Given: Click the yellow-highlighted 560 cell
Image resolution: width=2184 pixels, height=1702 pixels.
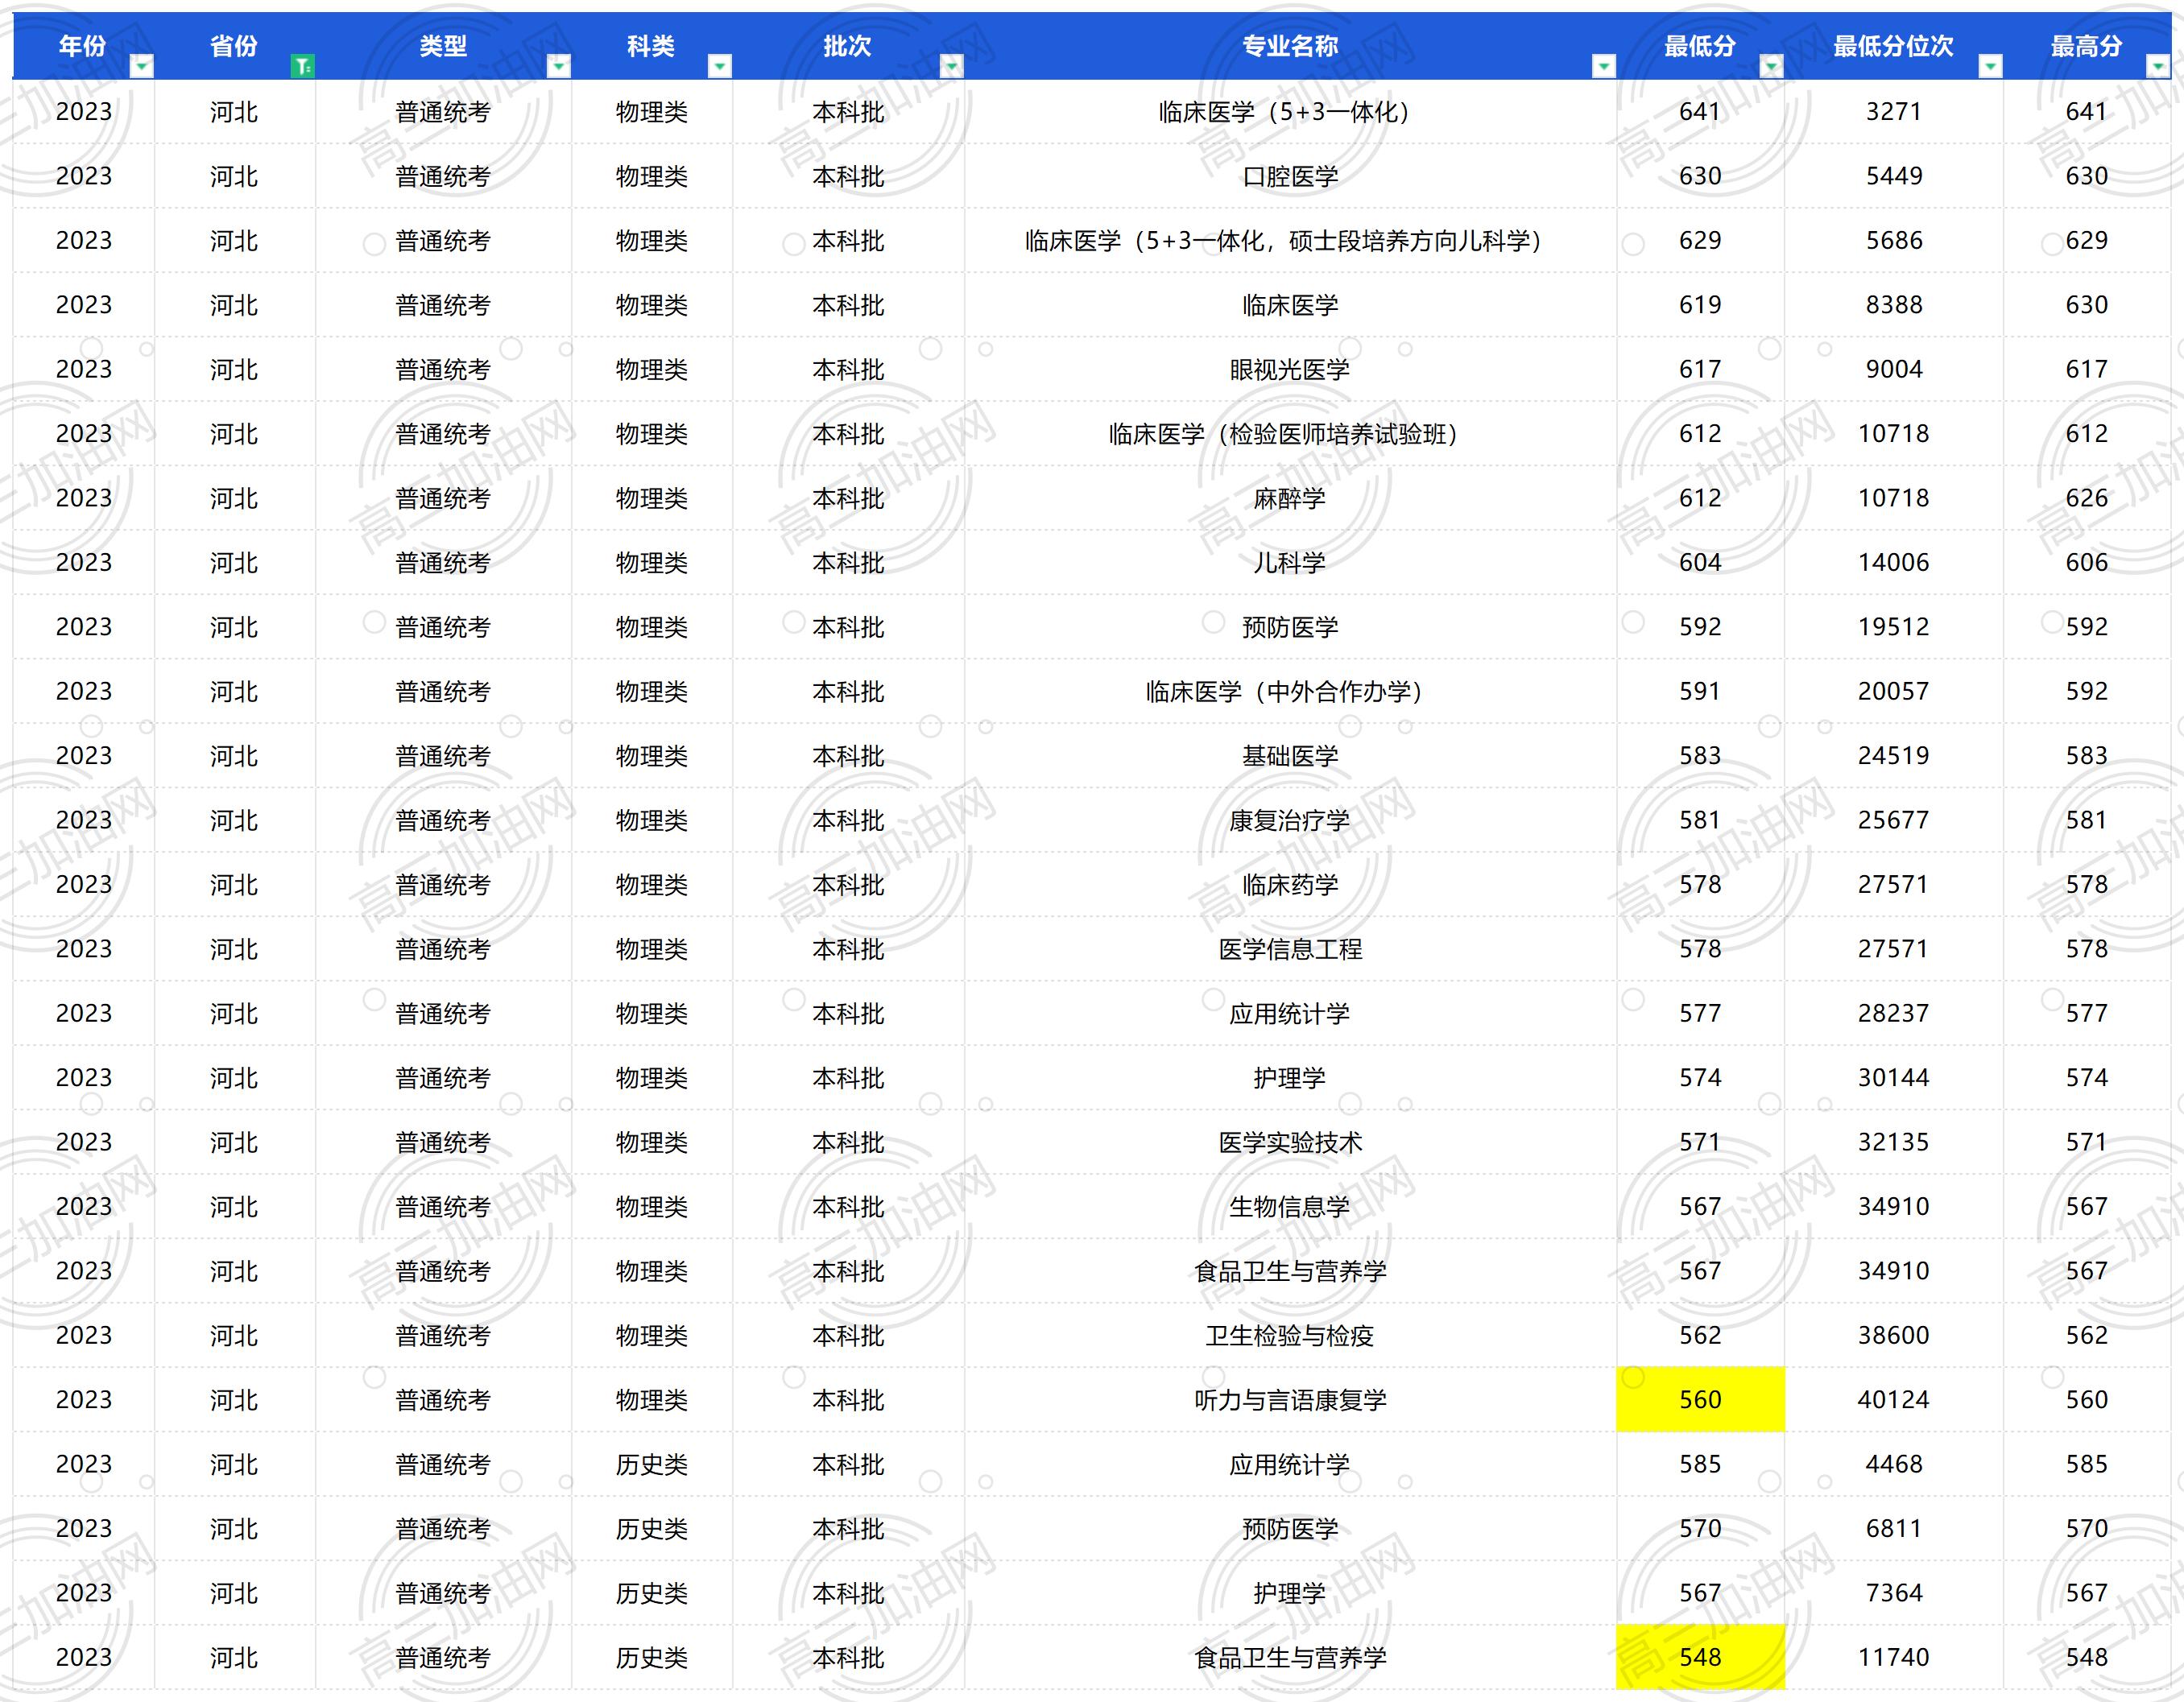Looking at the screenshot, I should (x=1700, y=1400).
